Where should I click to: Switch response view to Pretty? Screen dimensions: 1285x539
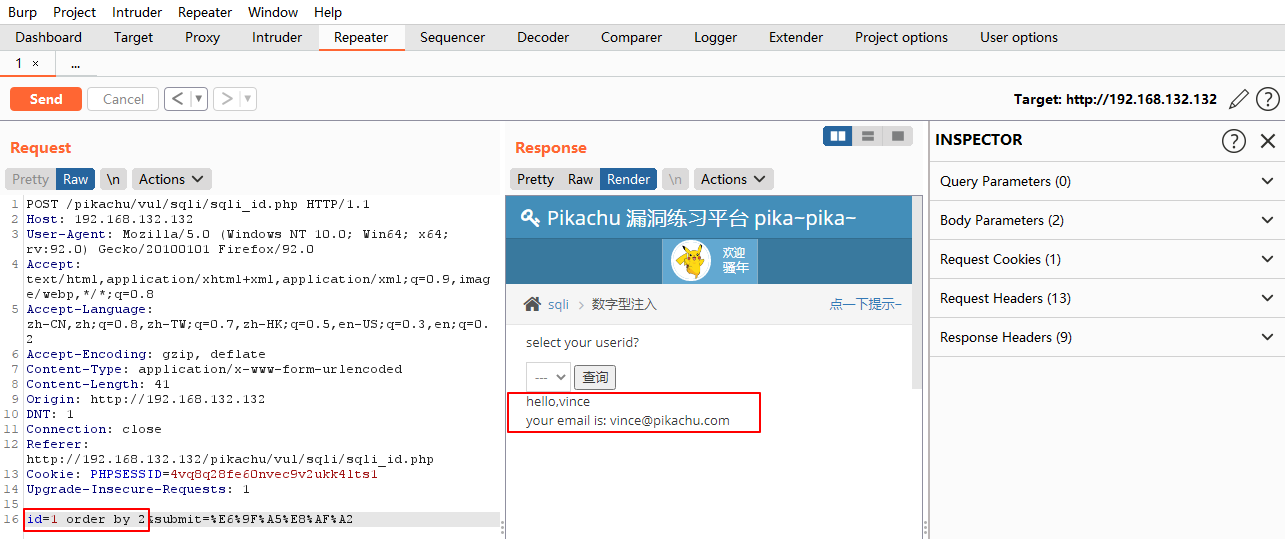pyautogui.click(x=535, y=179)
